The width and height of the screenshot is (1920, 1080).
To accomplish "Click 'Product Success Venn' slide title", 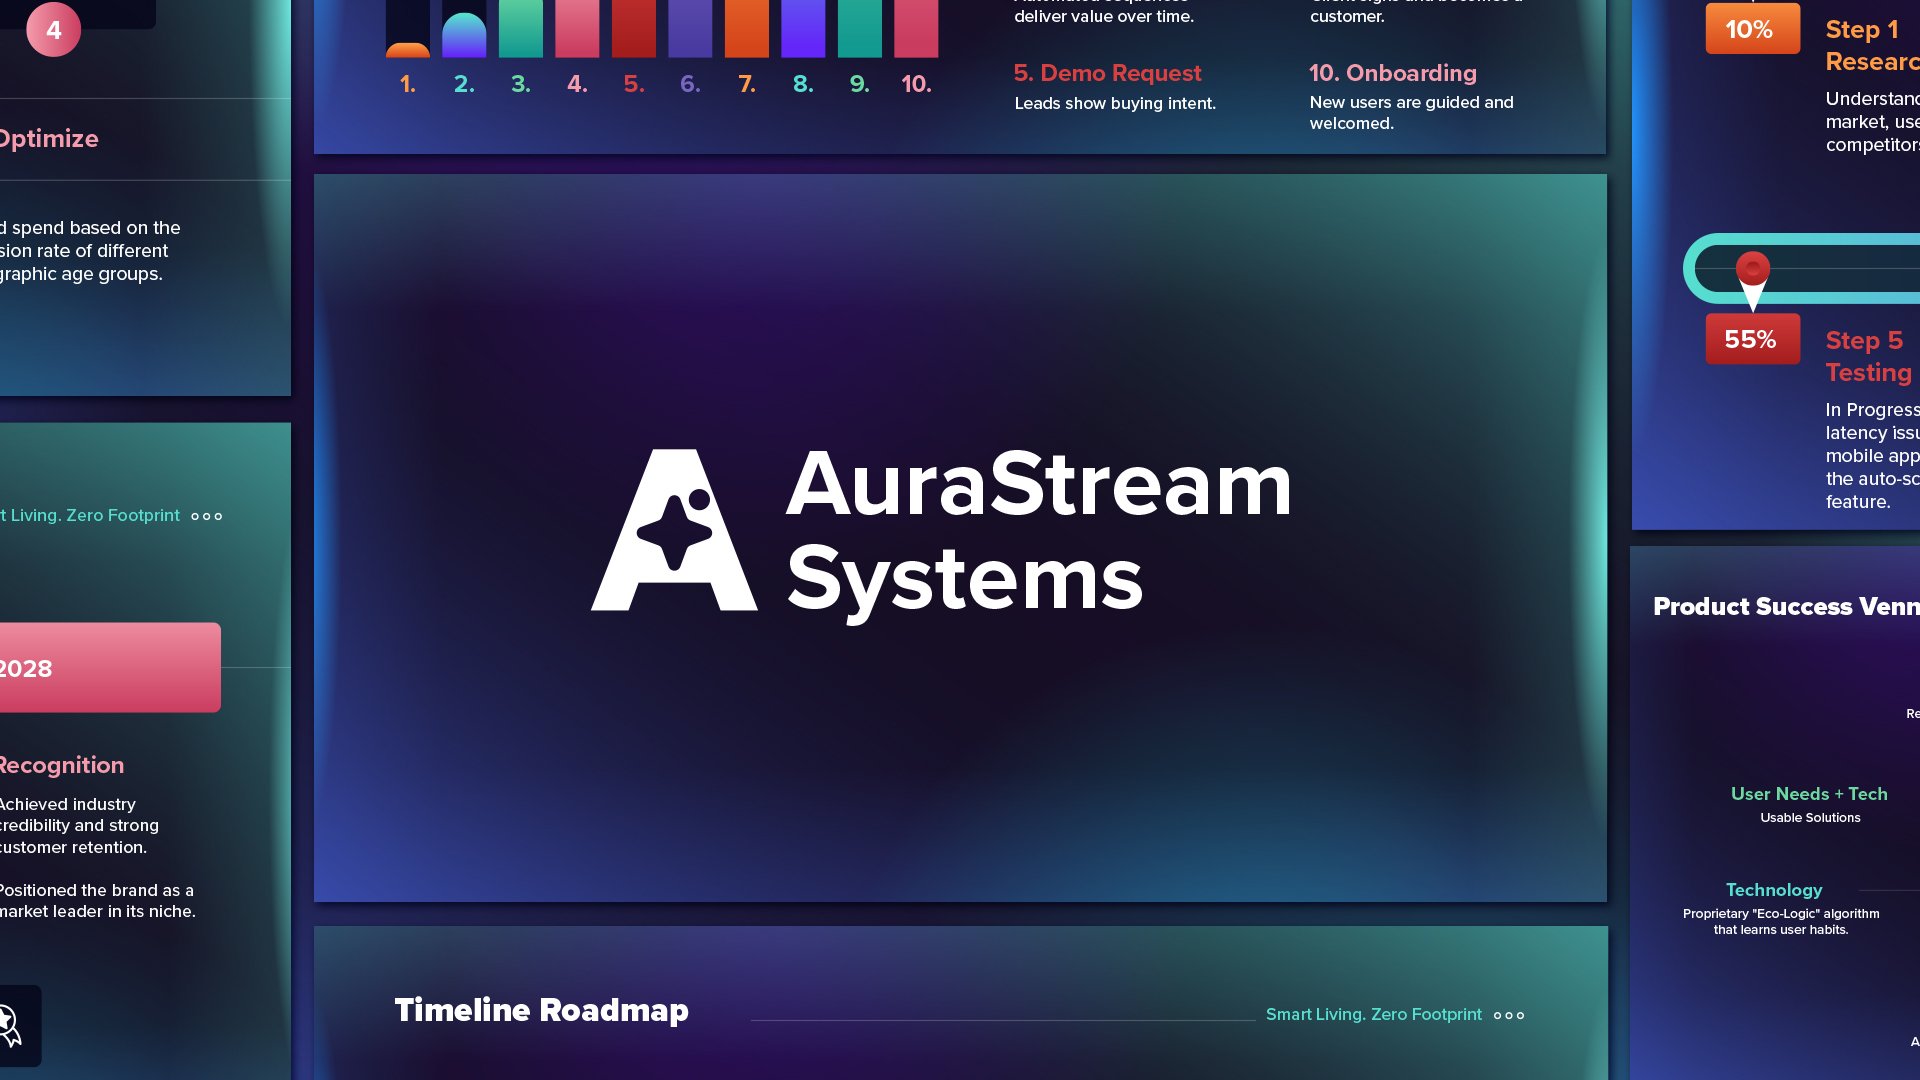I will pyautogui.click(x=1785, y=606).
